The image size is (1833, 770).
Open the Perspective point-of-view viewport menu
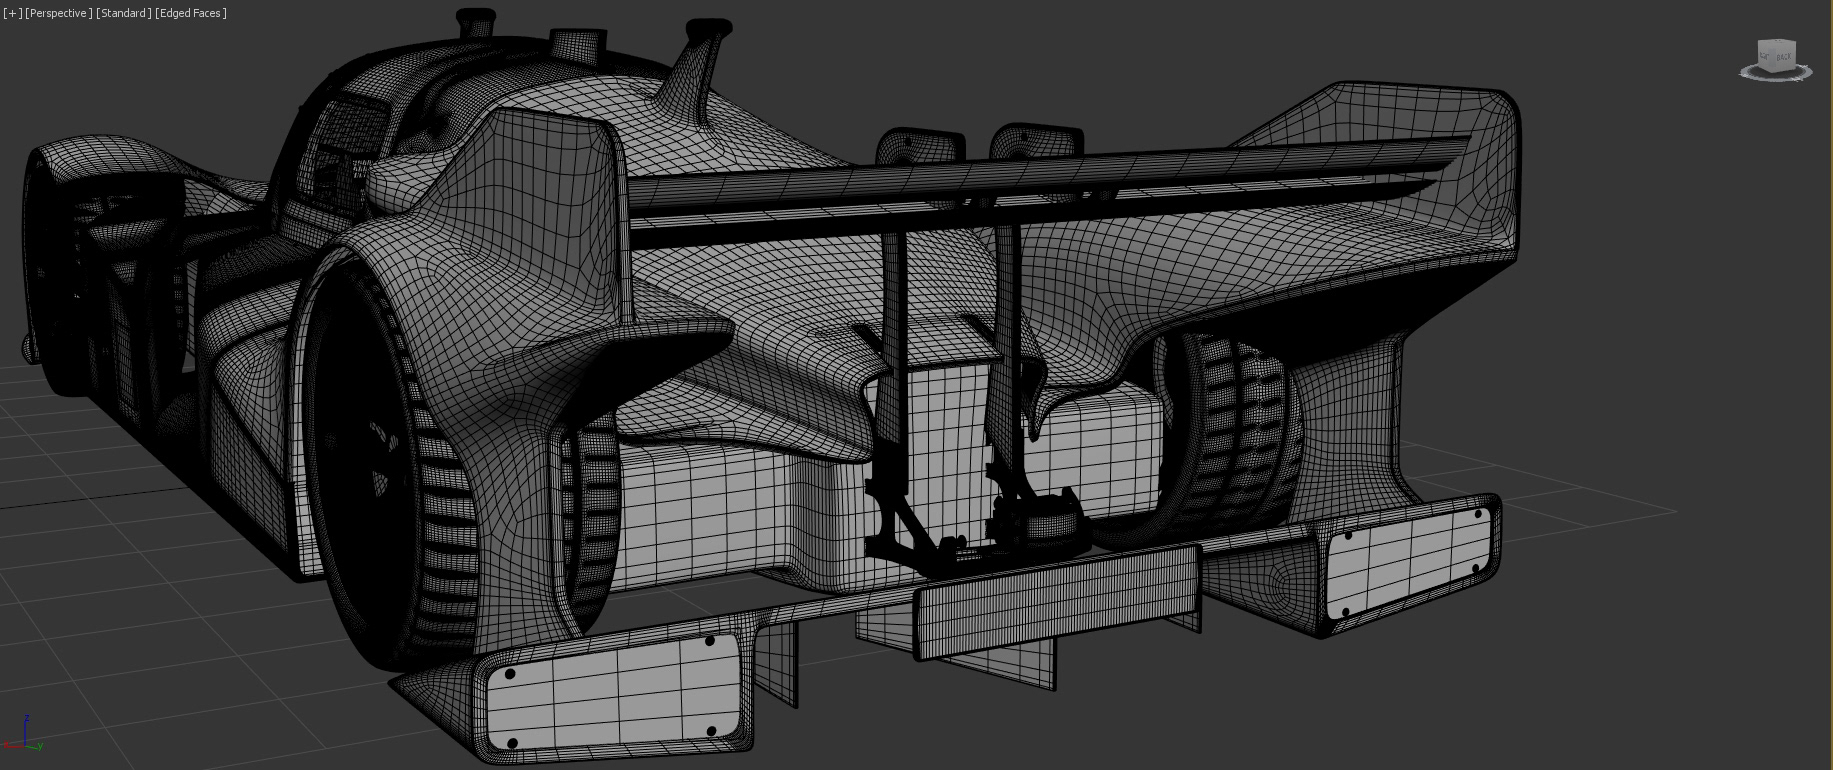[59, 13]
